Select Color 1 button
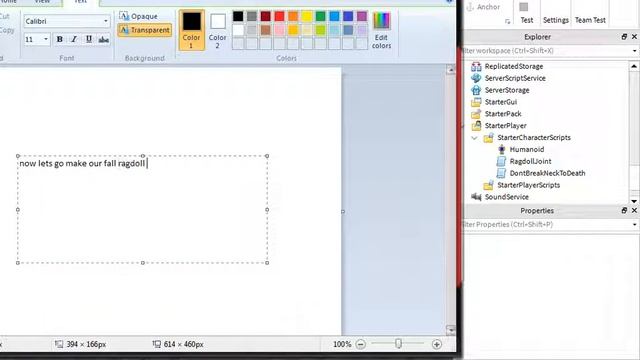This screenshot has width=640, height=360. (191, 30)
